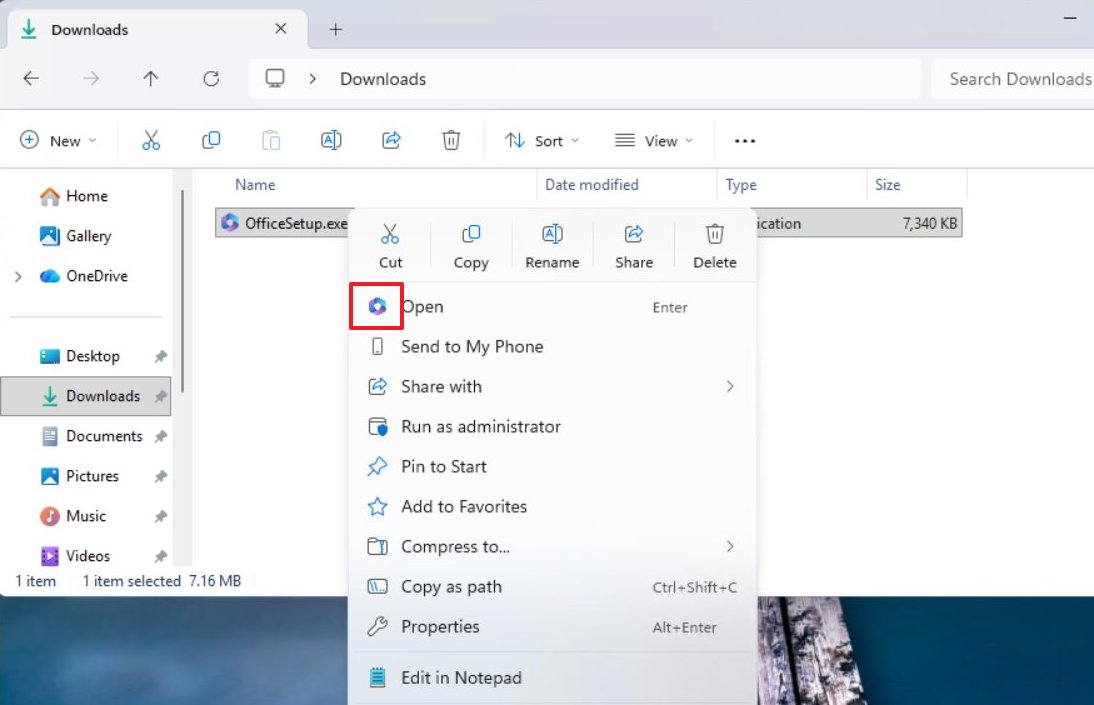Click the Copy icon in the context menu
1094x705 pixels.
tap(471, 234)
